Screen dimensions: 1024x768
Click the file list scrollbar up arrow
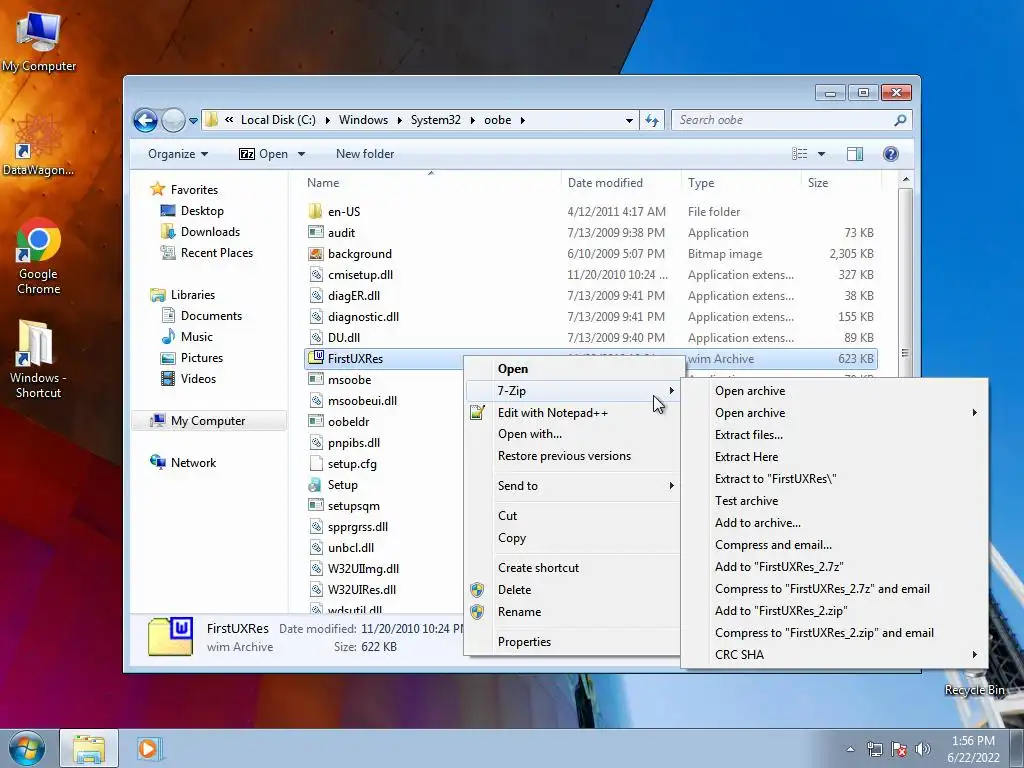(x=905, y=179)
